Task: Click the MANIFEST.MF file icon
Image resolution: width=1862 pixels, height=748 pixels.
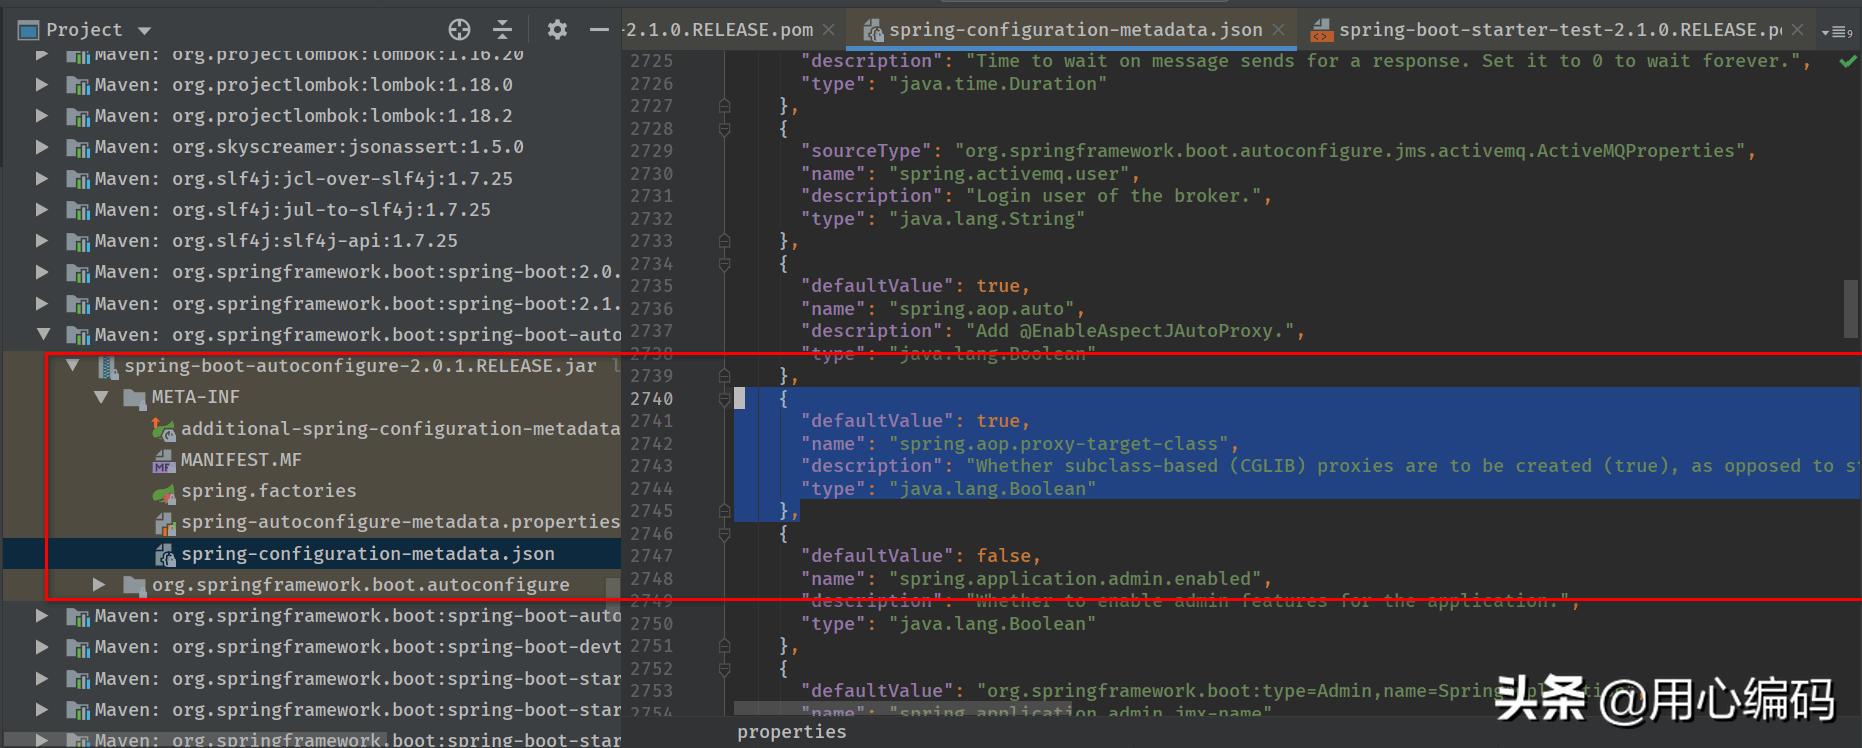Action: 164,461
